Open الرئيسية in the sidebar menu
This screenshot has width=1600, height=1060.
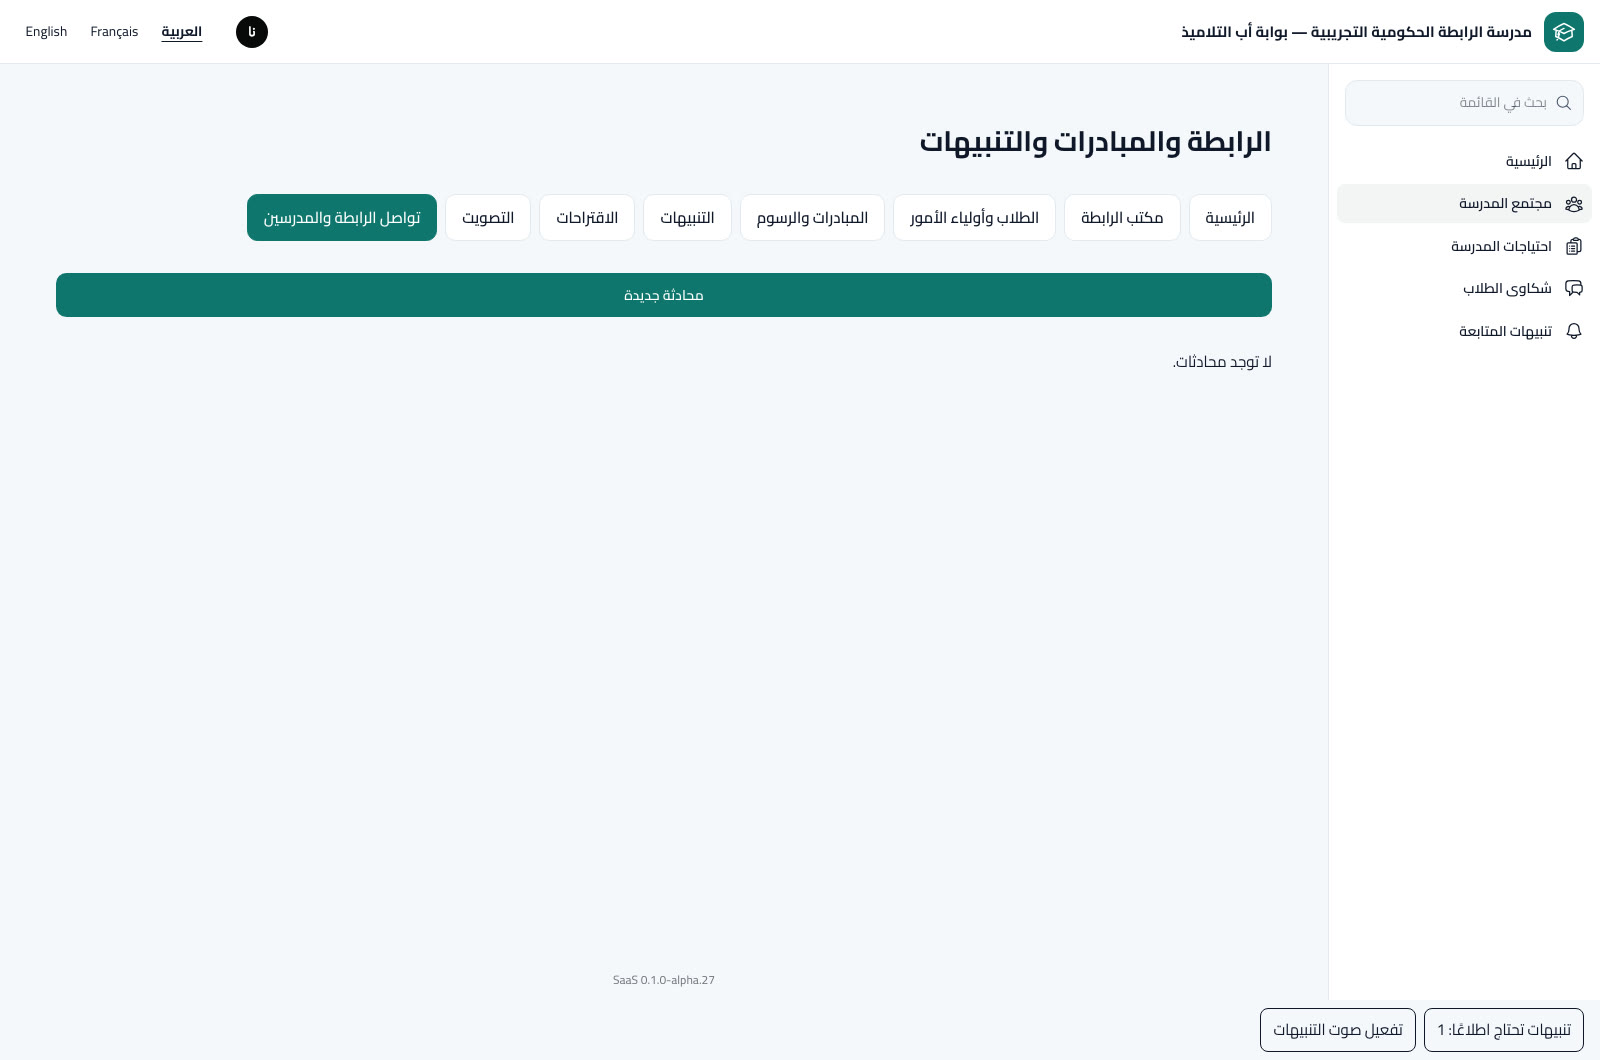point(1464,161)
